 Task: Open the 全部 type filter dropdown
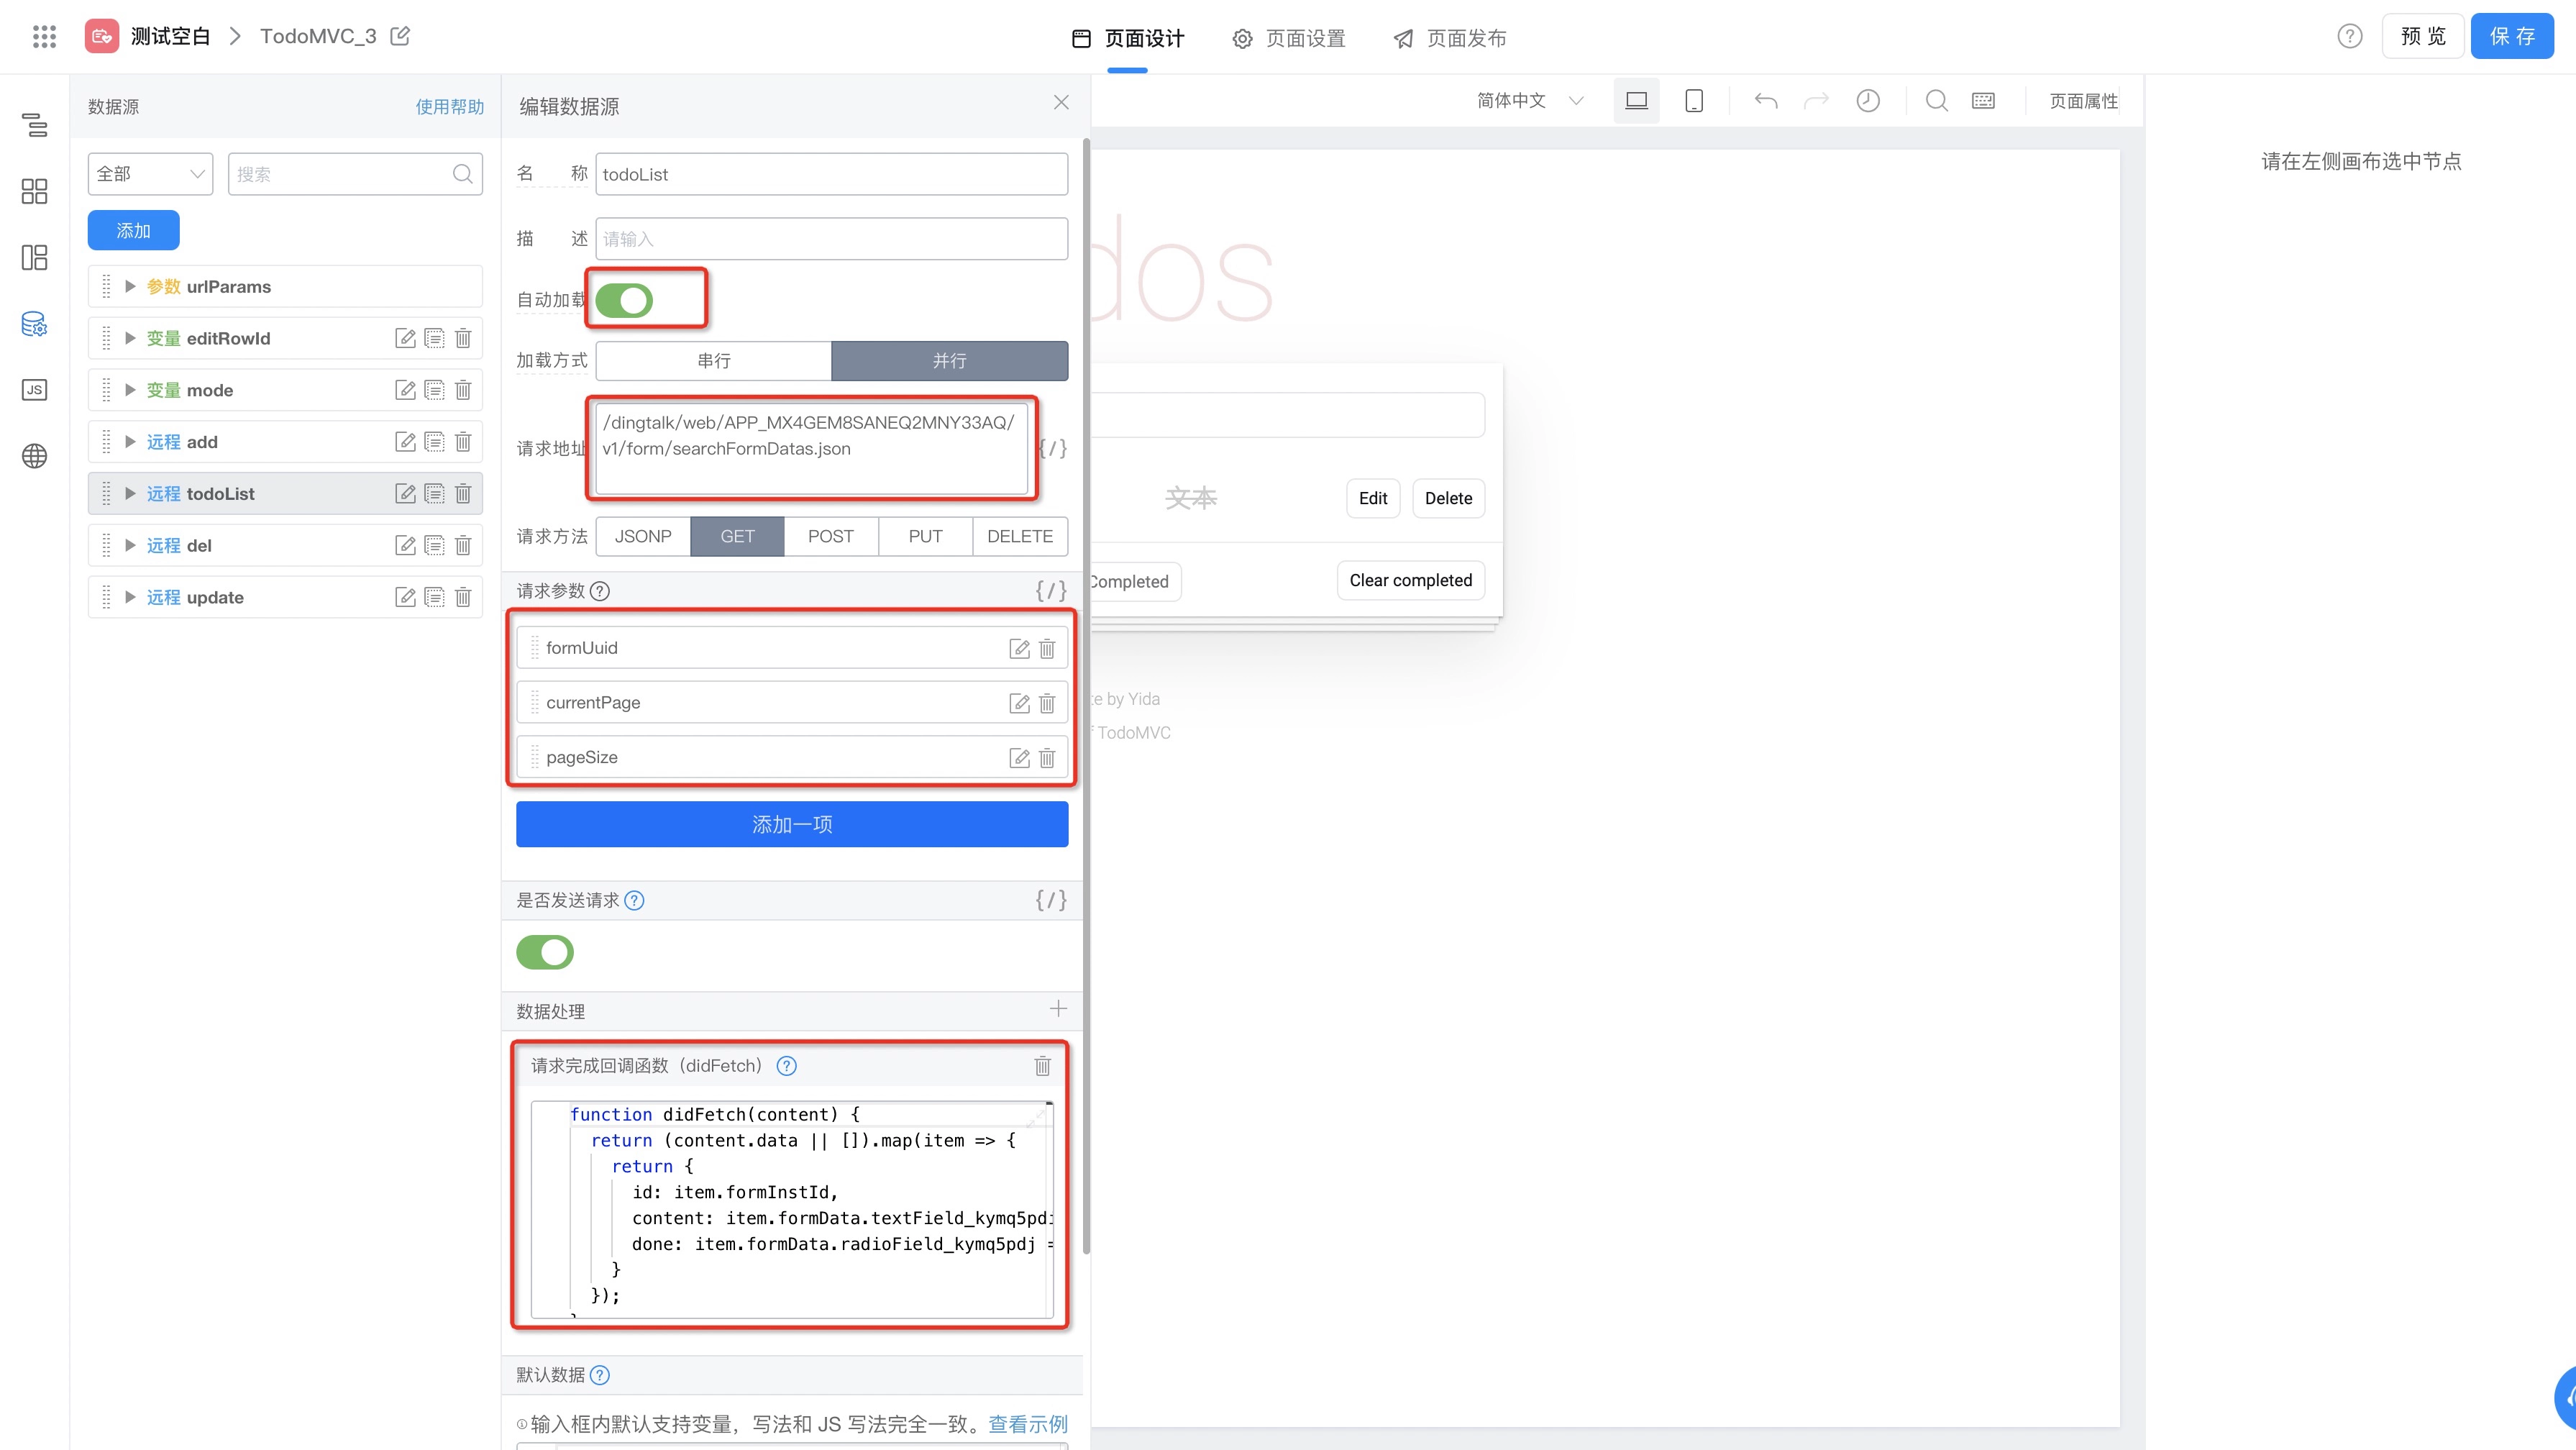(x=150, y=174)
